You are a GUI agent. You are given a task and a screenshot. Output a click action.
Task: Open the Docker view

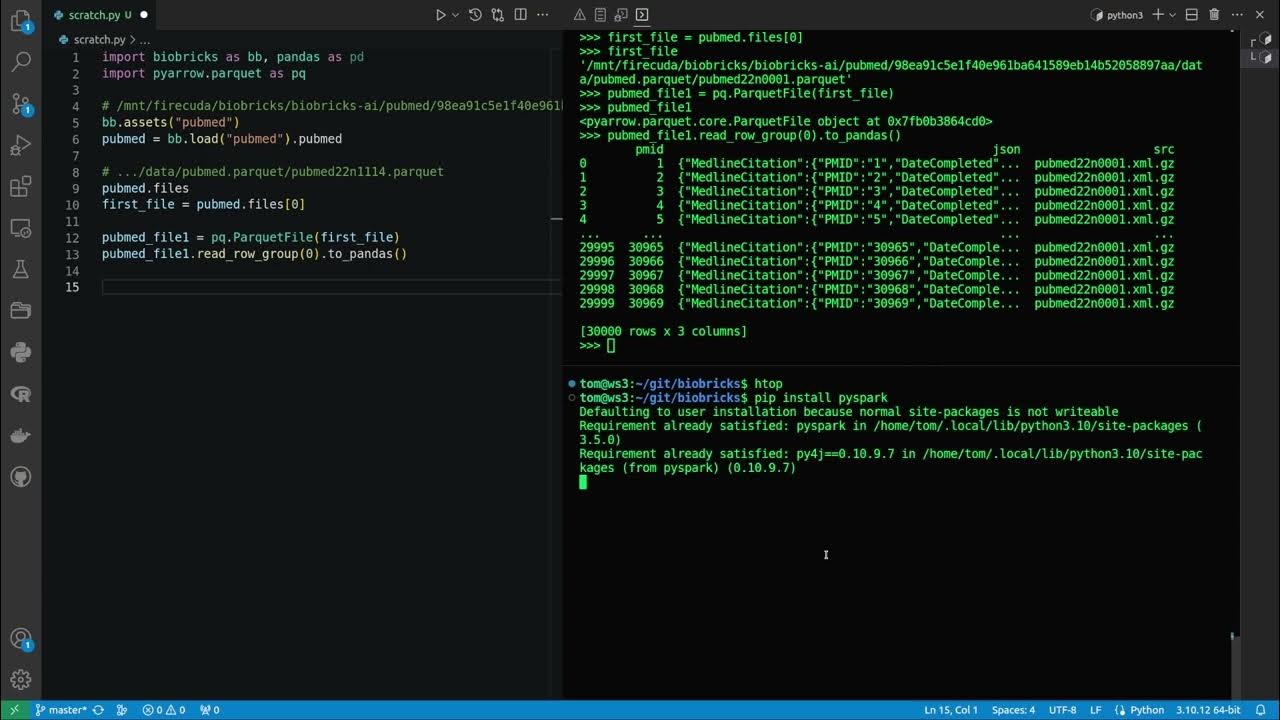pyautogui.click(x=20, y=436)
